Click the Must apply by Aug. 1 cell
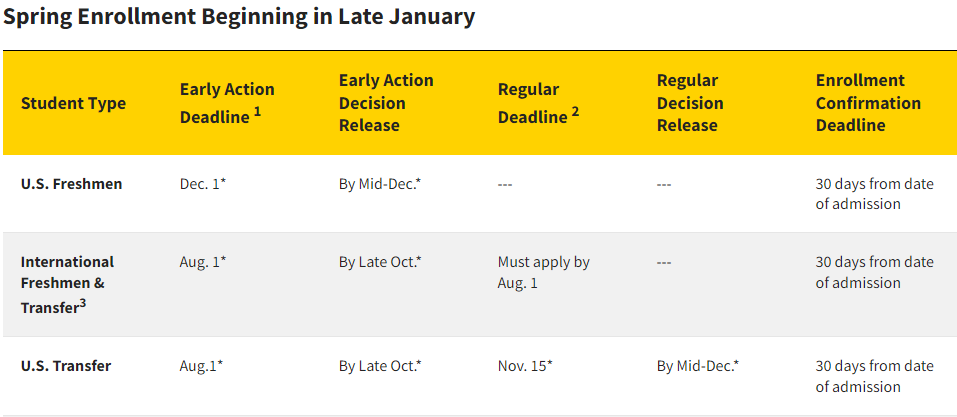957x417 pixels. (x=544, y=272)
